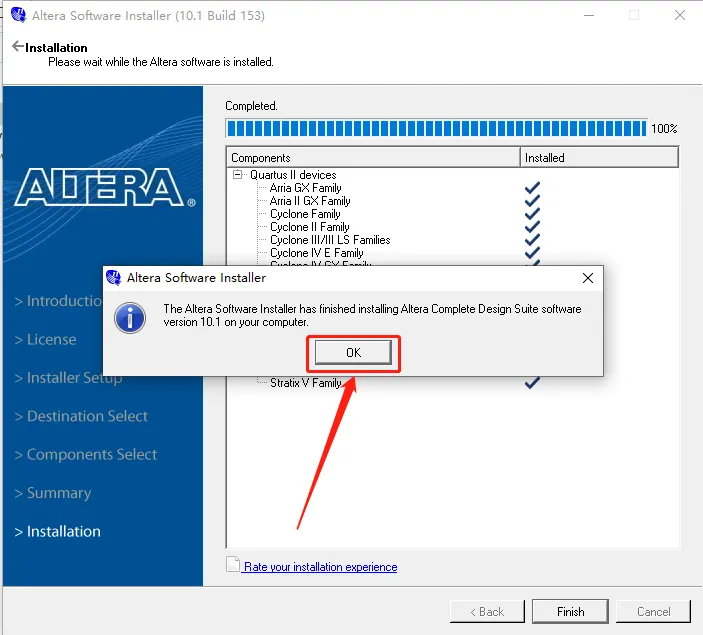Click the blue information icon in the dialog
Image resolution: width=703 pixels, height=635 pixels.
coord(130,318)
